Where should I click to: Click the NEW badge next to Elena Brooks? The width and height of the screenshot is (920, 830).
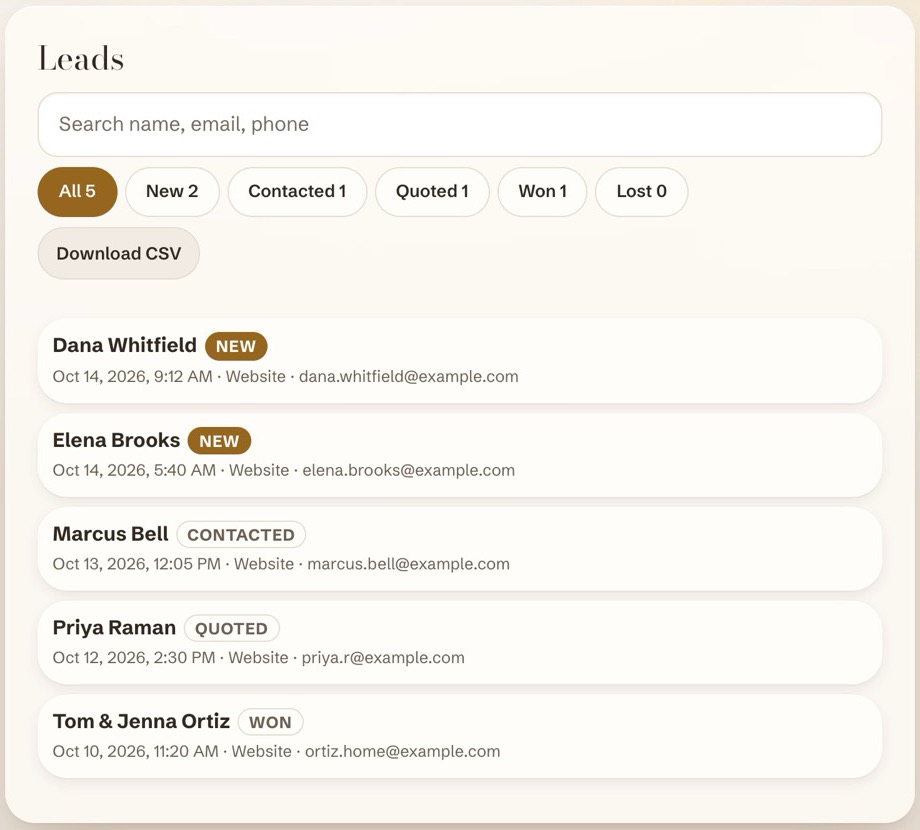[x=219, y=441]
